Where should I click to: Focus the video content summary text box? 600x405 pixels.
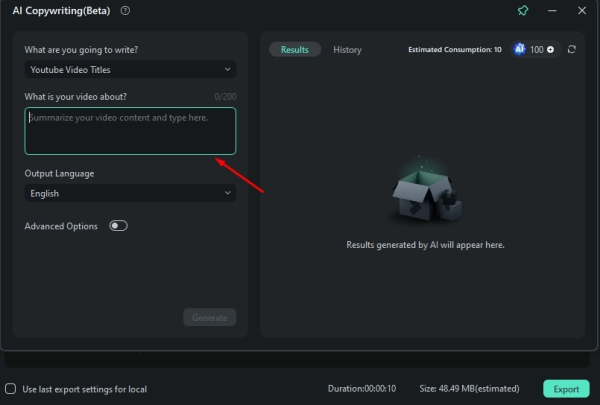[x=130, y=131]
